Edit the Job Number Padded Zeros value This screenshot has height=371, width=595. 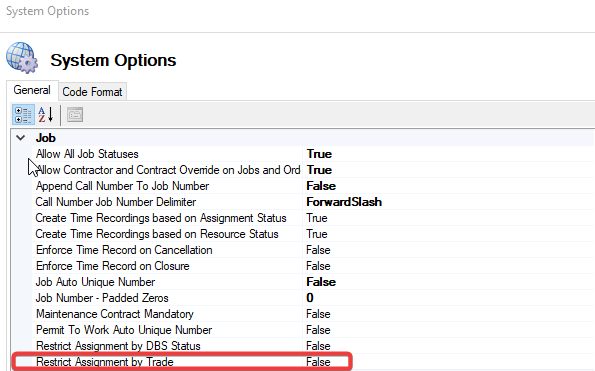[x=310, y=298]
